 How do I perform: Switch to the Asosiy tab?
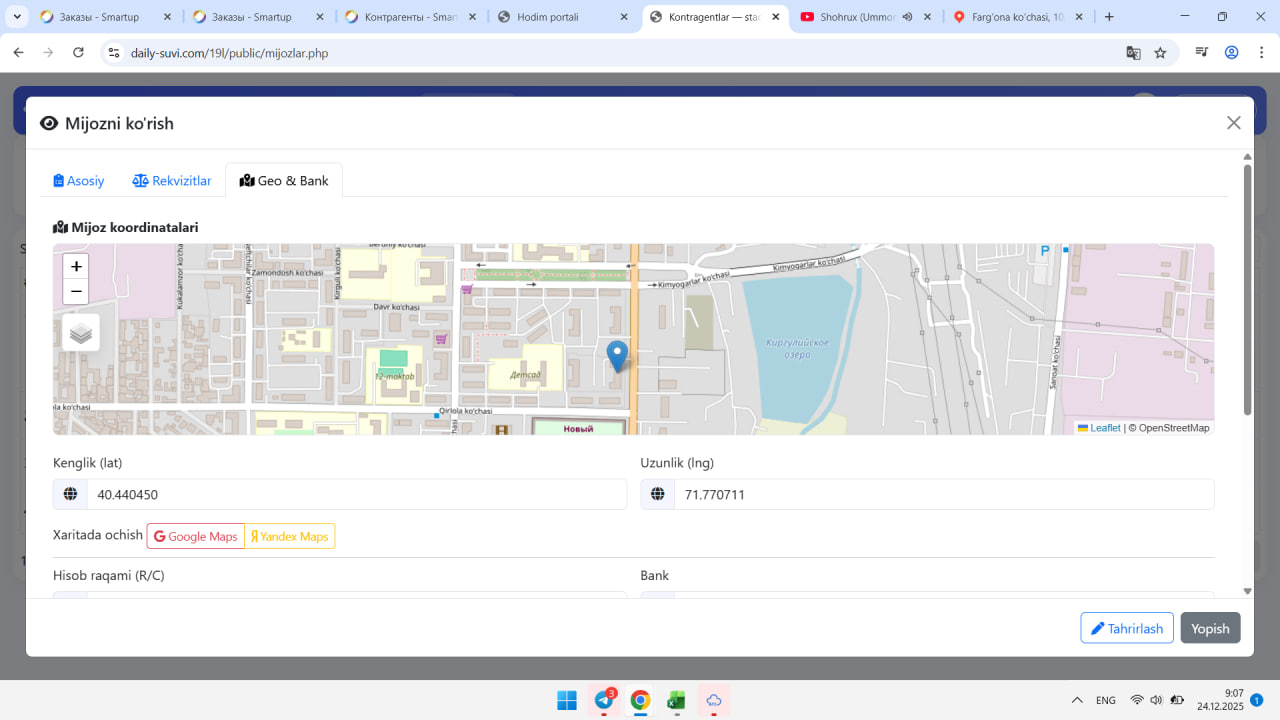(79, 181)
